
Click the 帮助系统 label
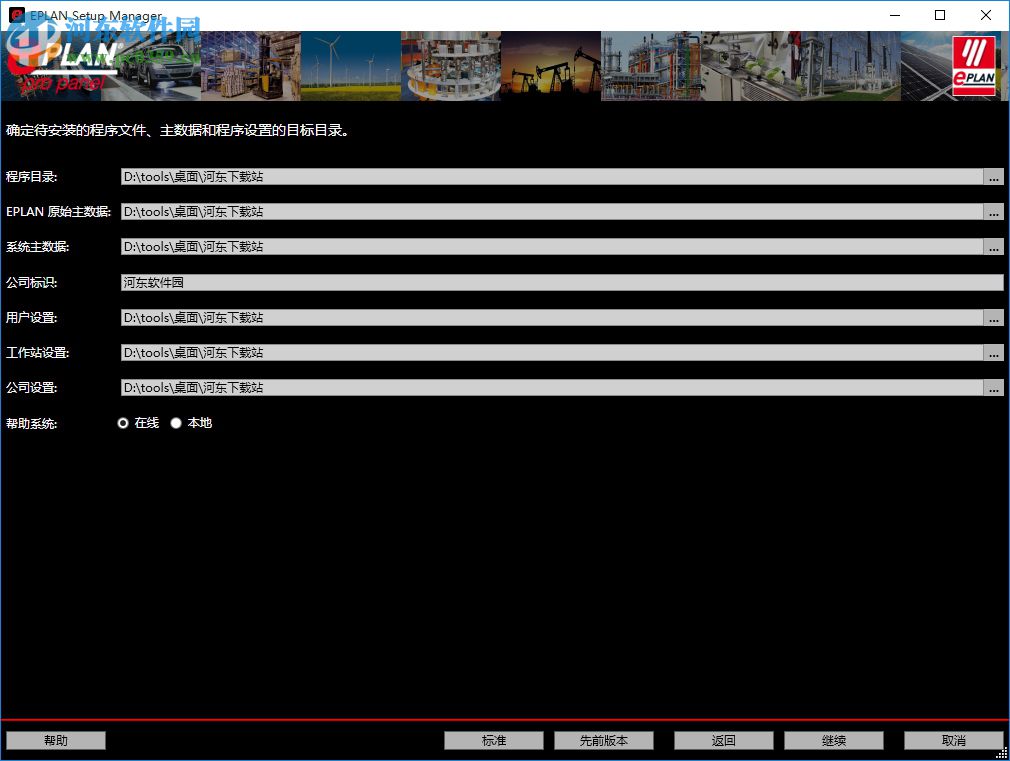tap(32, 423)
